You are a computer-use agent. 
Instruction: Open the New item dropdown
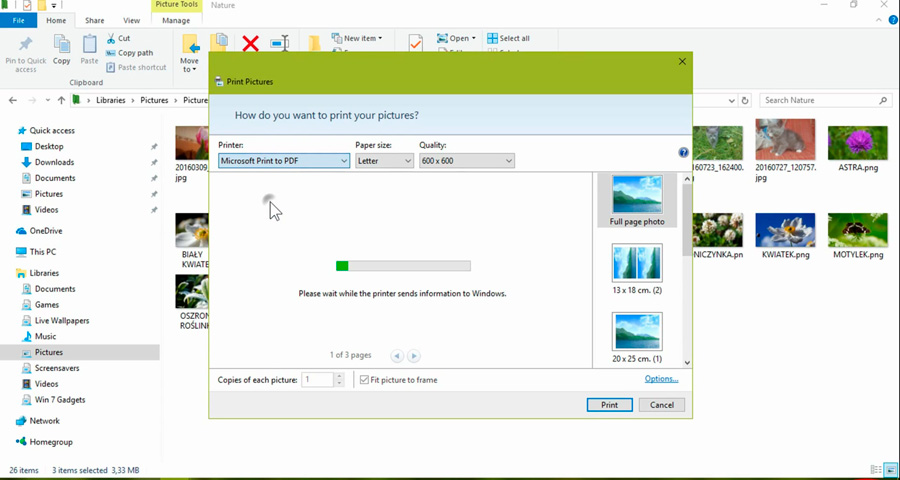(356, 38)
